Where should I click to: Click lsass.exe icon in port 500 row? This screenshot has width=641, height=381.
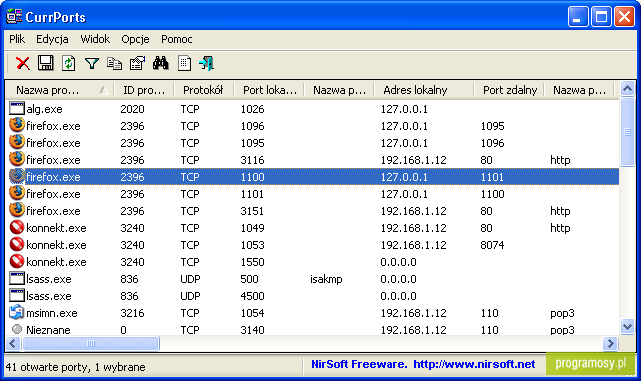tap(17, 279)
